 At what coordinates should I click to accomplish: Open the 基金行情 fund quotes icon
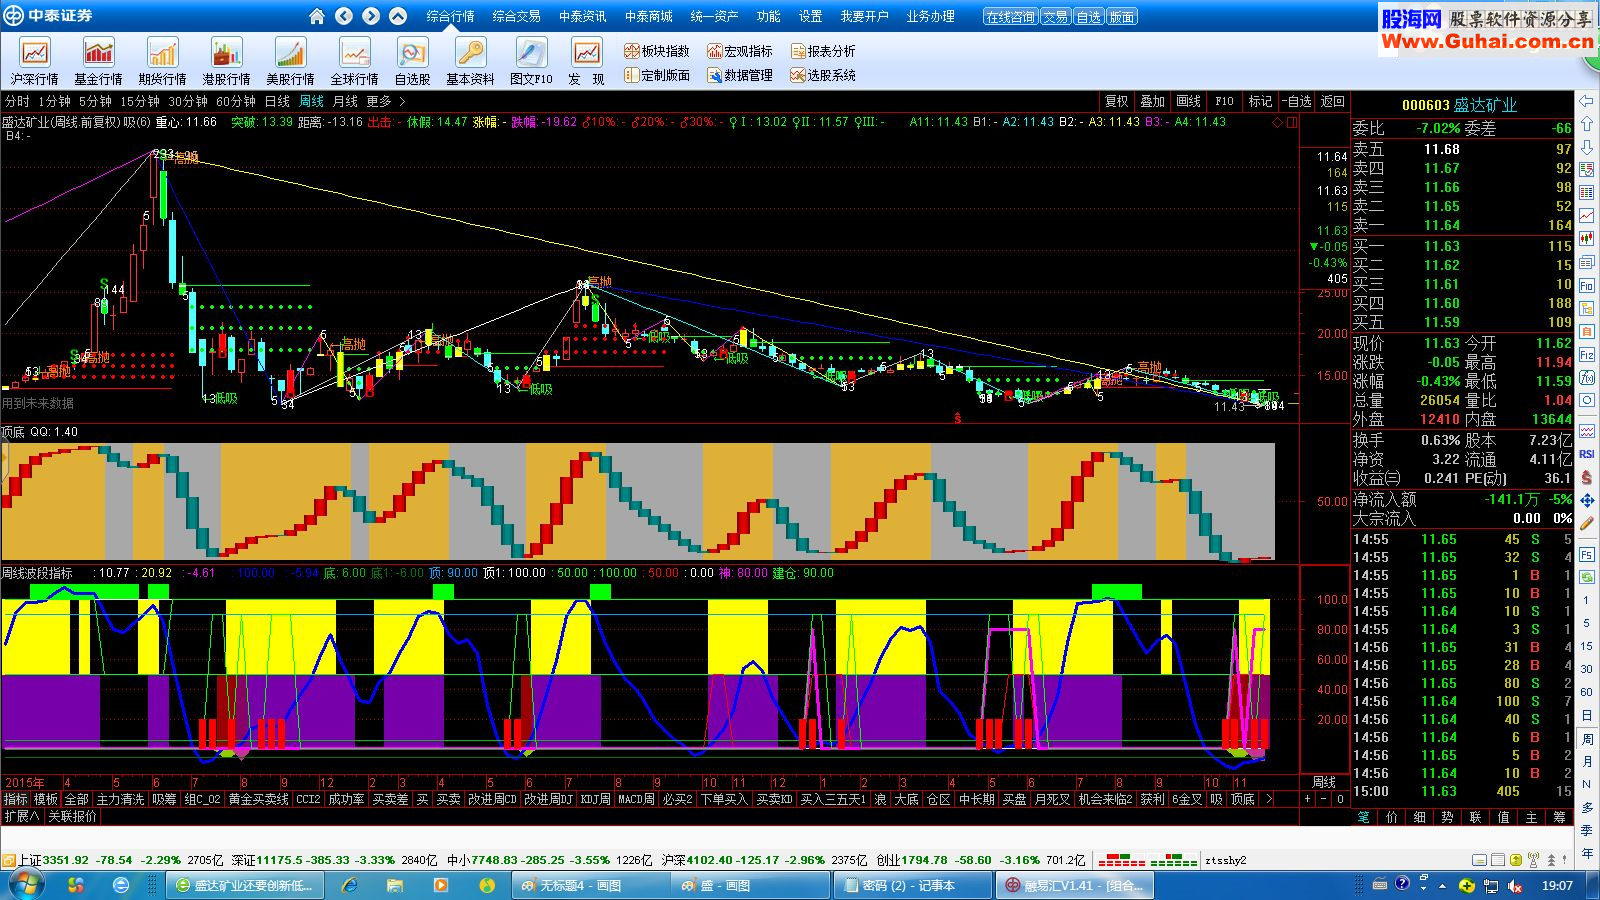[x=98, y=62]
